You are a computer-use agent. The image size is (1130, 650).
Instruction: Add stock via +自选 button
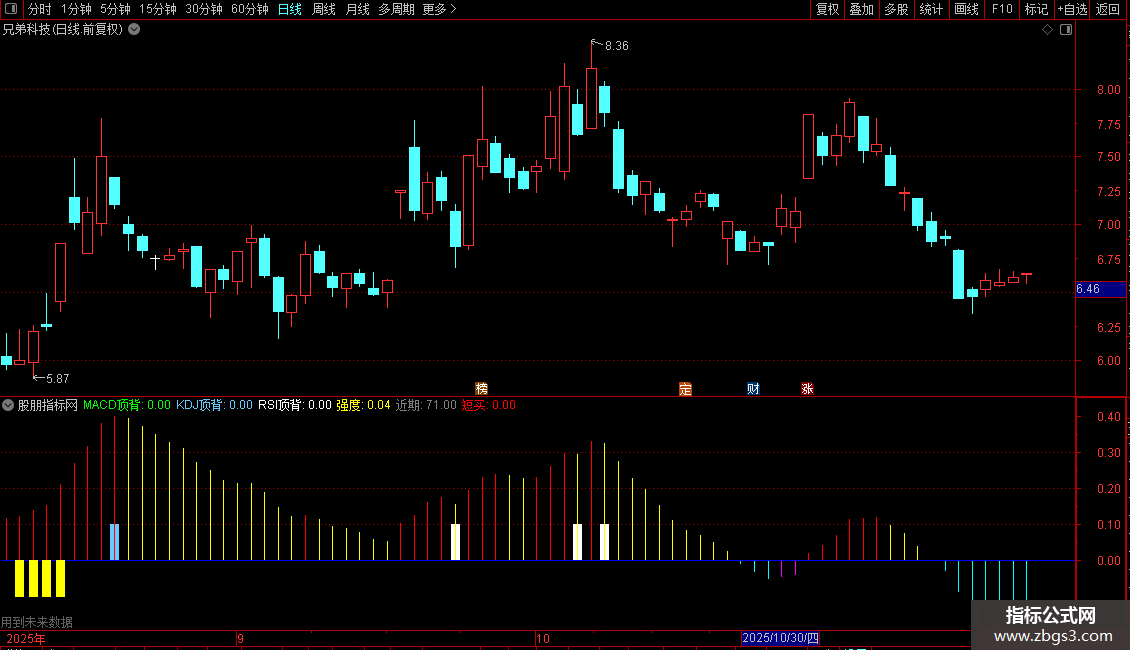pyautogui.click(x=1072, y=9)
